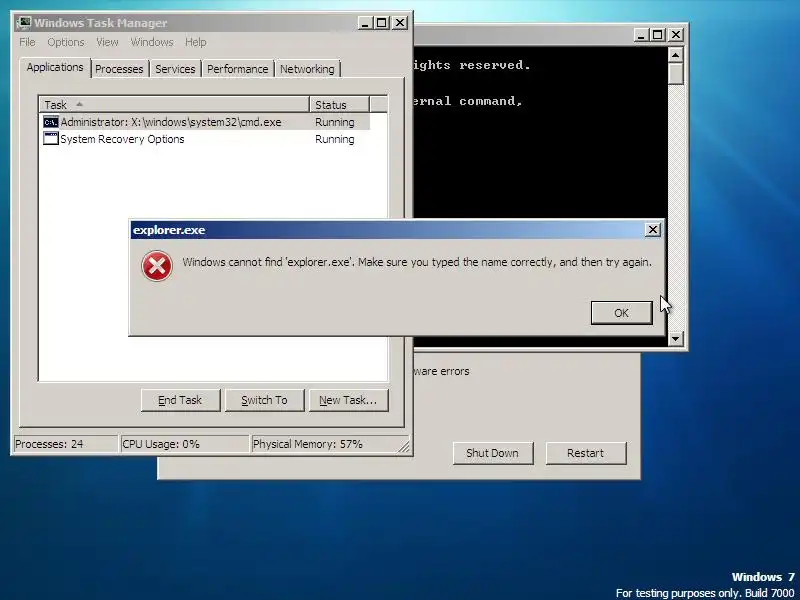Screen dimensions: 800x600
Task: Click 'Running' status of the cmd.exe task
Action: pos(335,122)
